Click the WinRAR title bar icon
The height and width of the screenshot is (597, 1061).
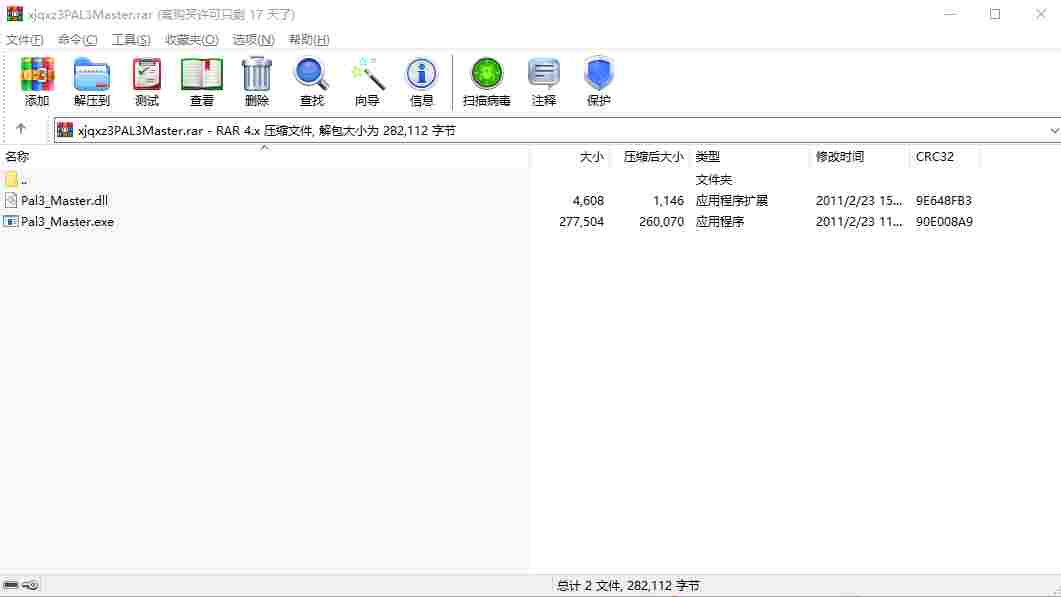(x=14, y=14)
